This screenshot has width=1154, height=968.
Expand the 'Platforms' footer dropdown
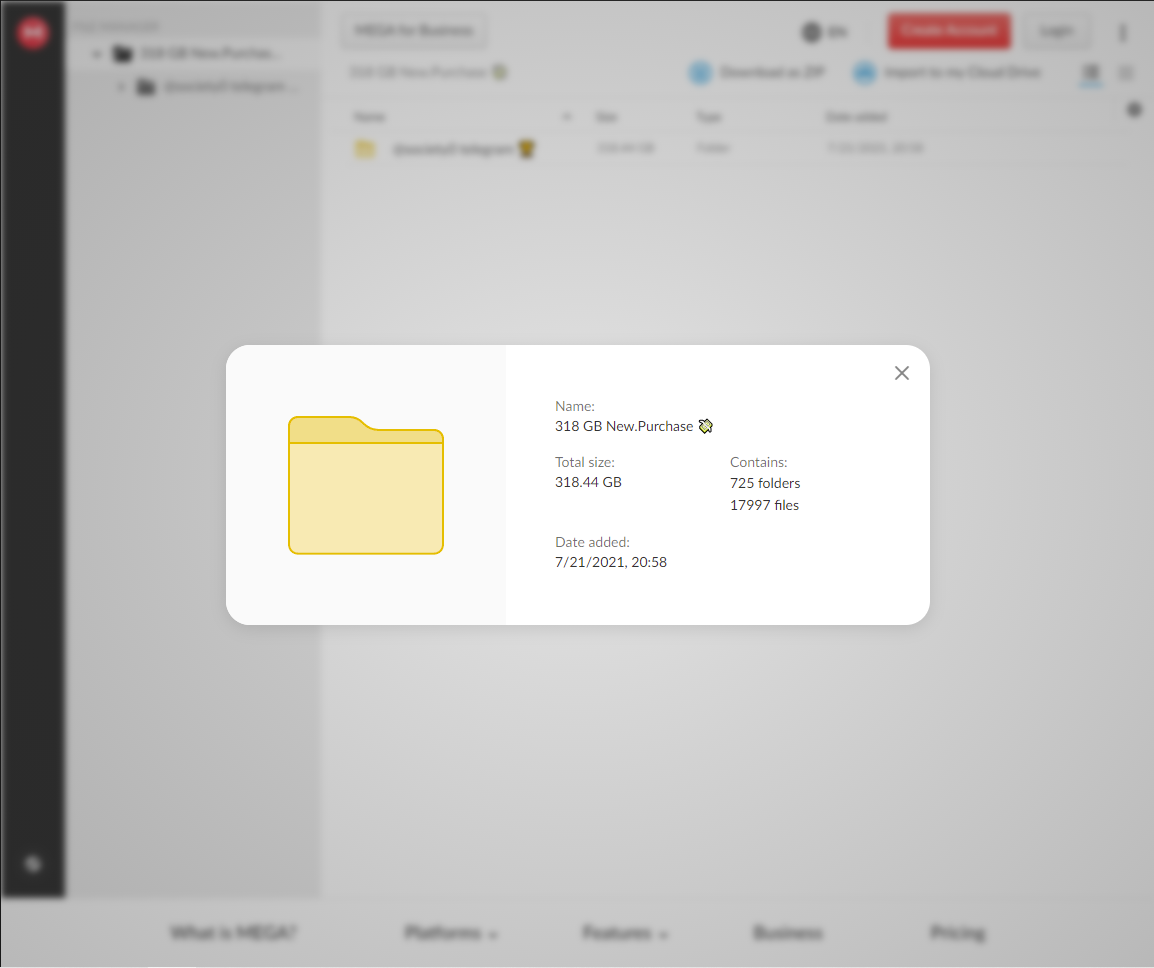[450, 933]
